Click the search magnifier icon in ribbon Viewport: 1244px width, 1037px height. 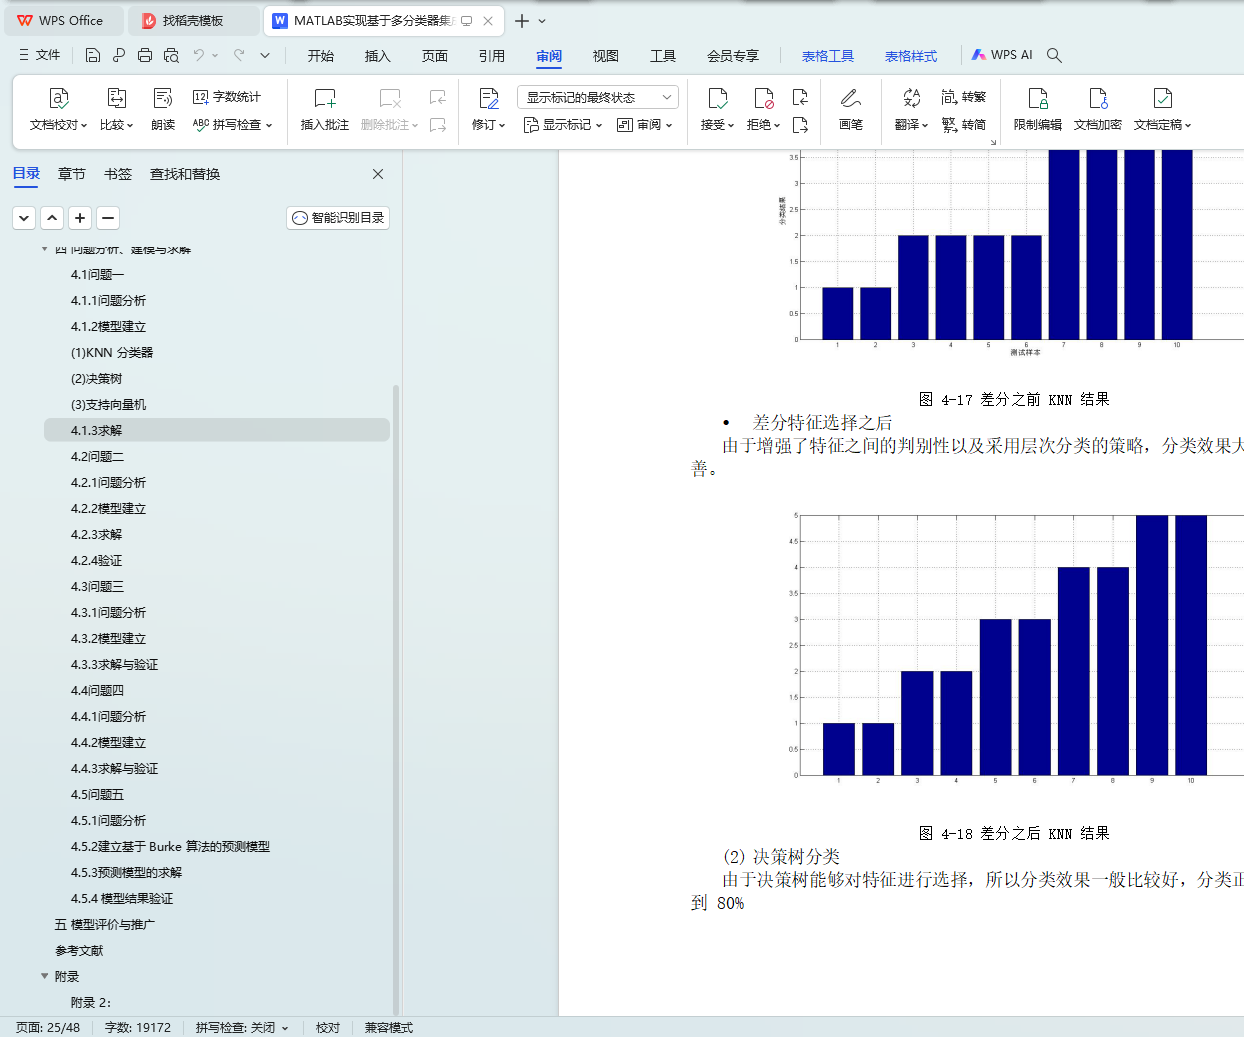(x=1054, y=55)
